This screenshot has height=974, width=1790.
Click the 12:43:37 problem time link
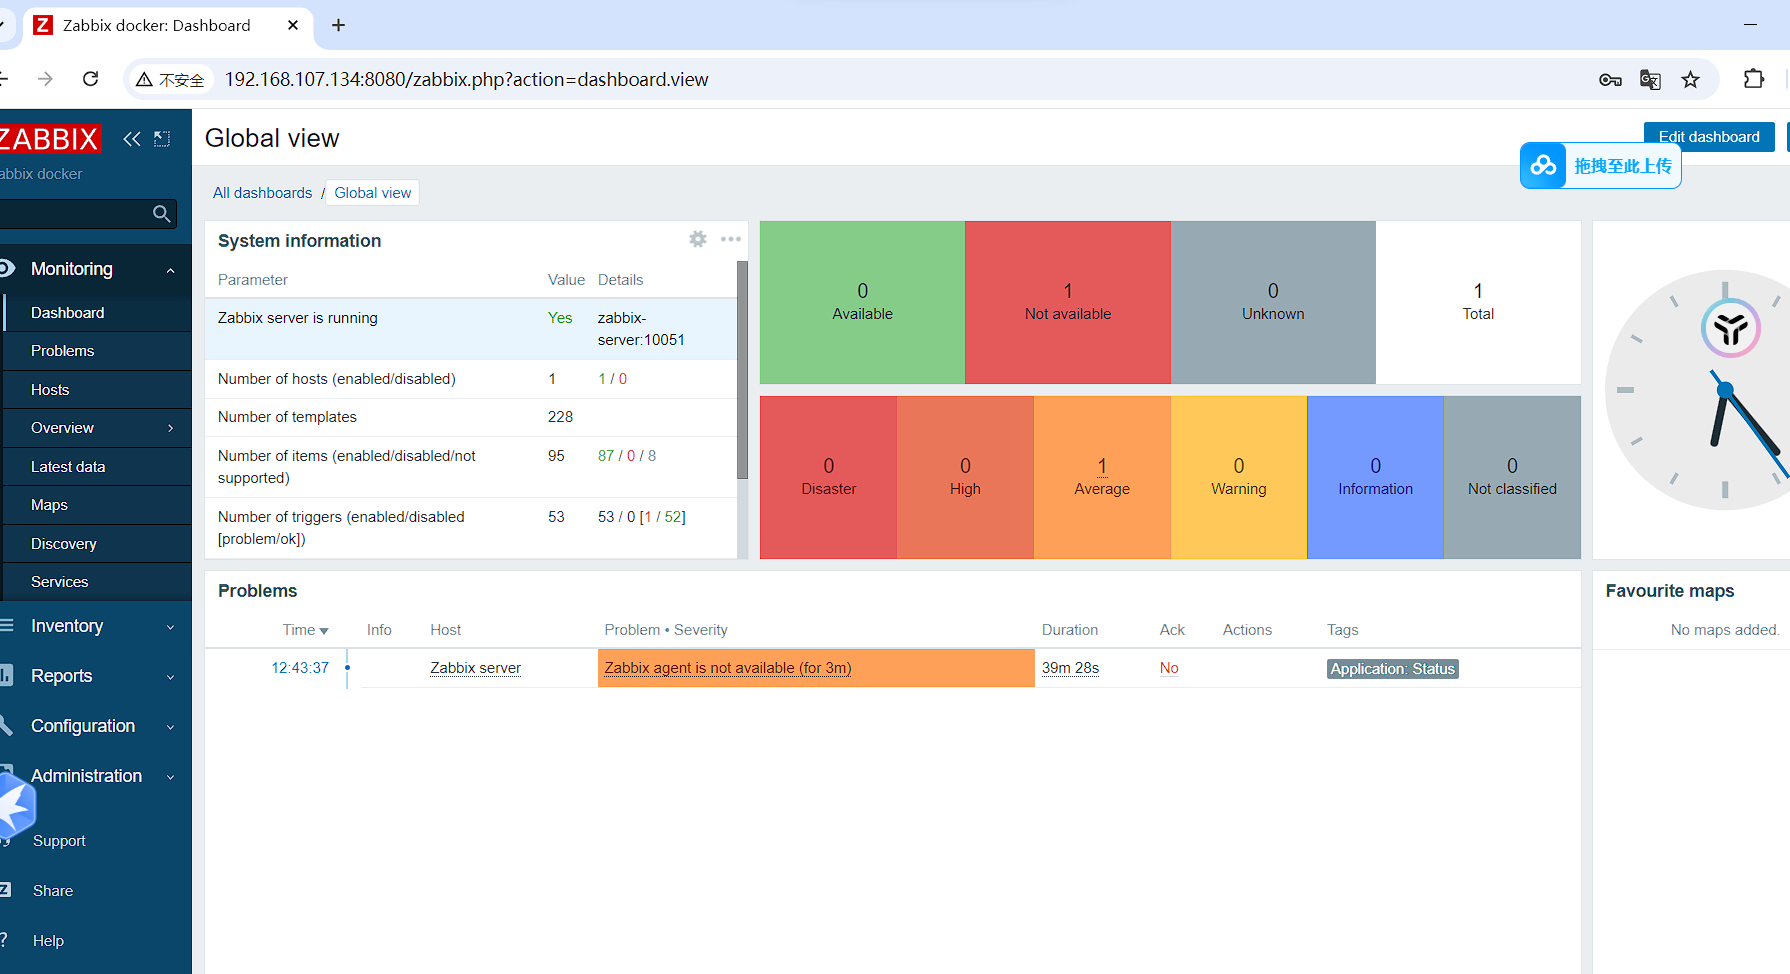300,668
